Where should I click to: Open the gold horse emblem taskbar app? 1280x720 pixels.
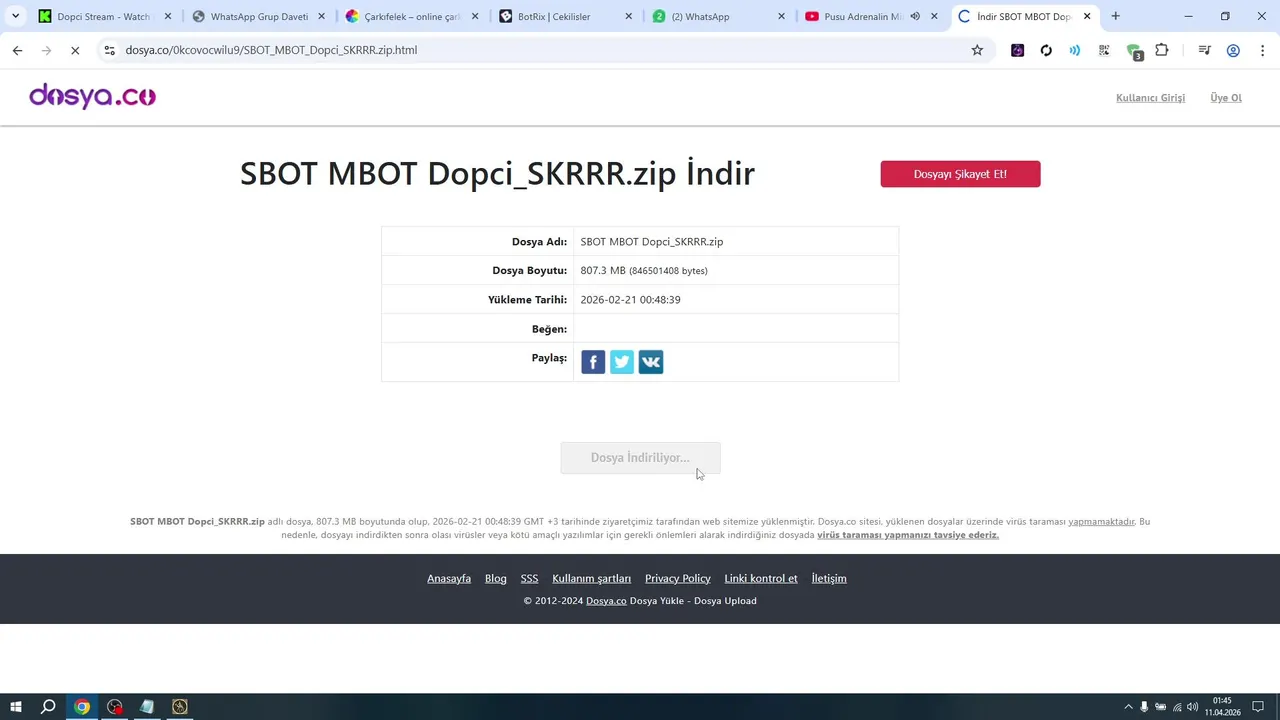tap(180, 707)
